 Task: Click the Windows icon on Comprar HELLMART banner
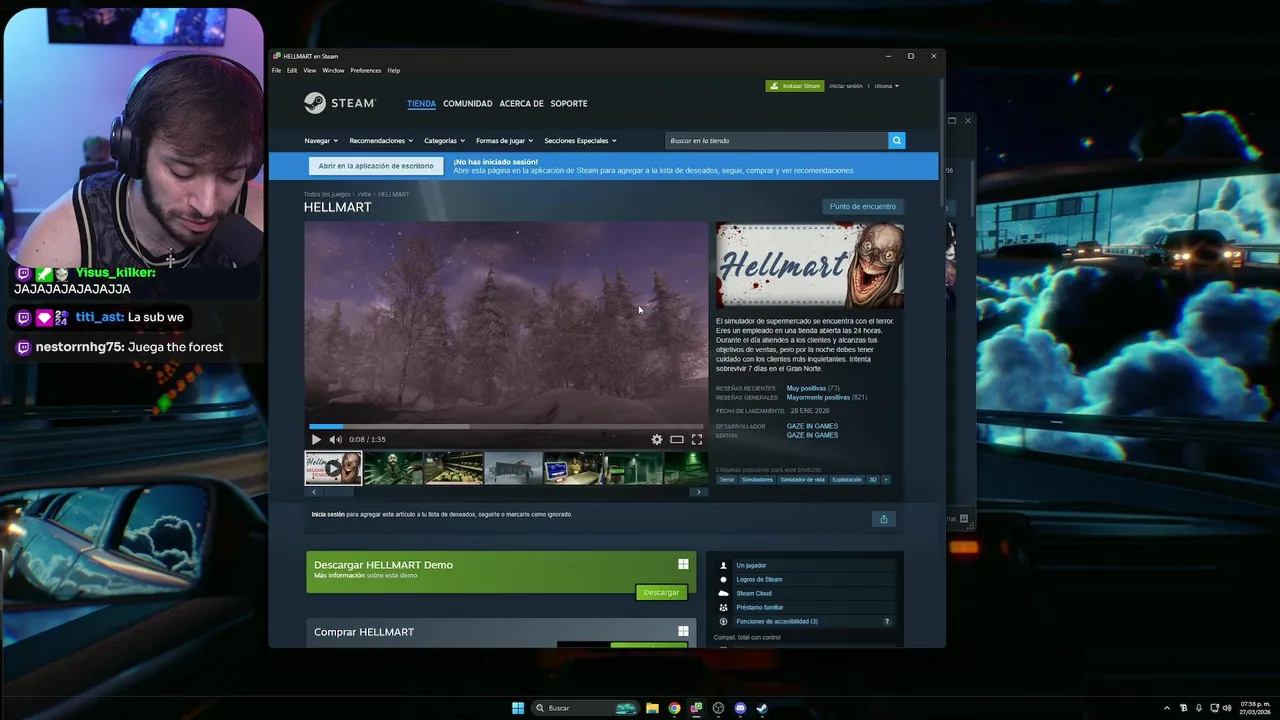pos(683,631)
